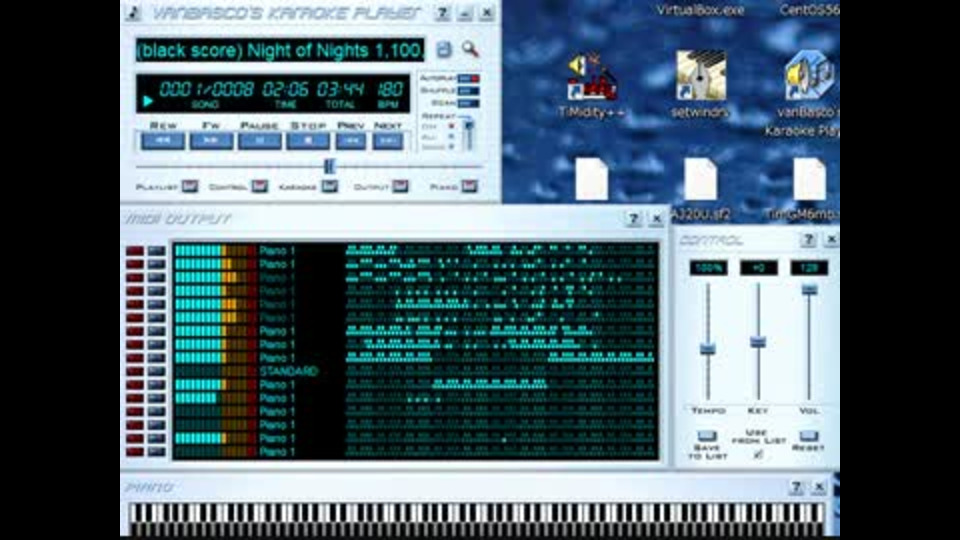Viewport: 960px width, 540px height.
Task: Select the setwindrv desktop shortcut
Action: [x=700, y=85]
